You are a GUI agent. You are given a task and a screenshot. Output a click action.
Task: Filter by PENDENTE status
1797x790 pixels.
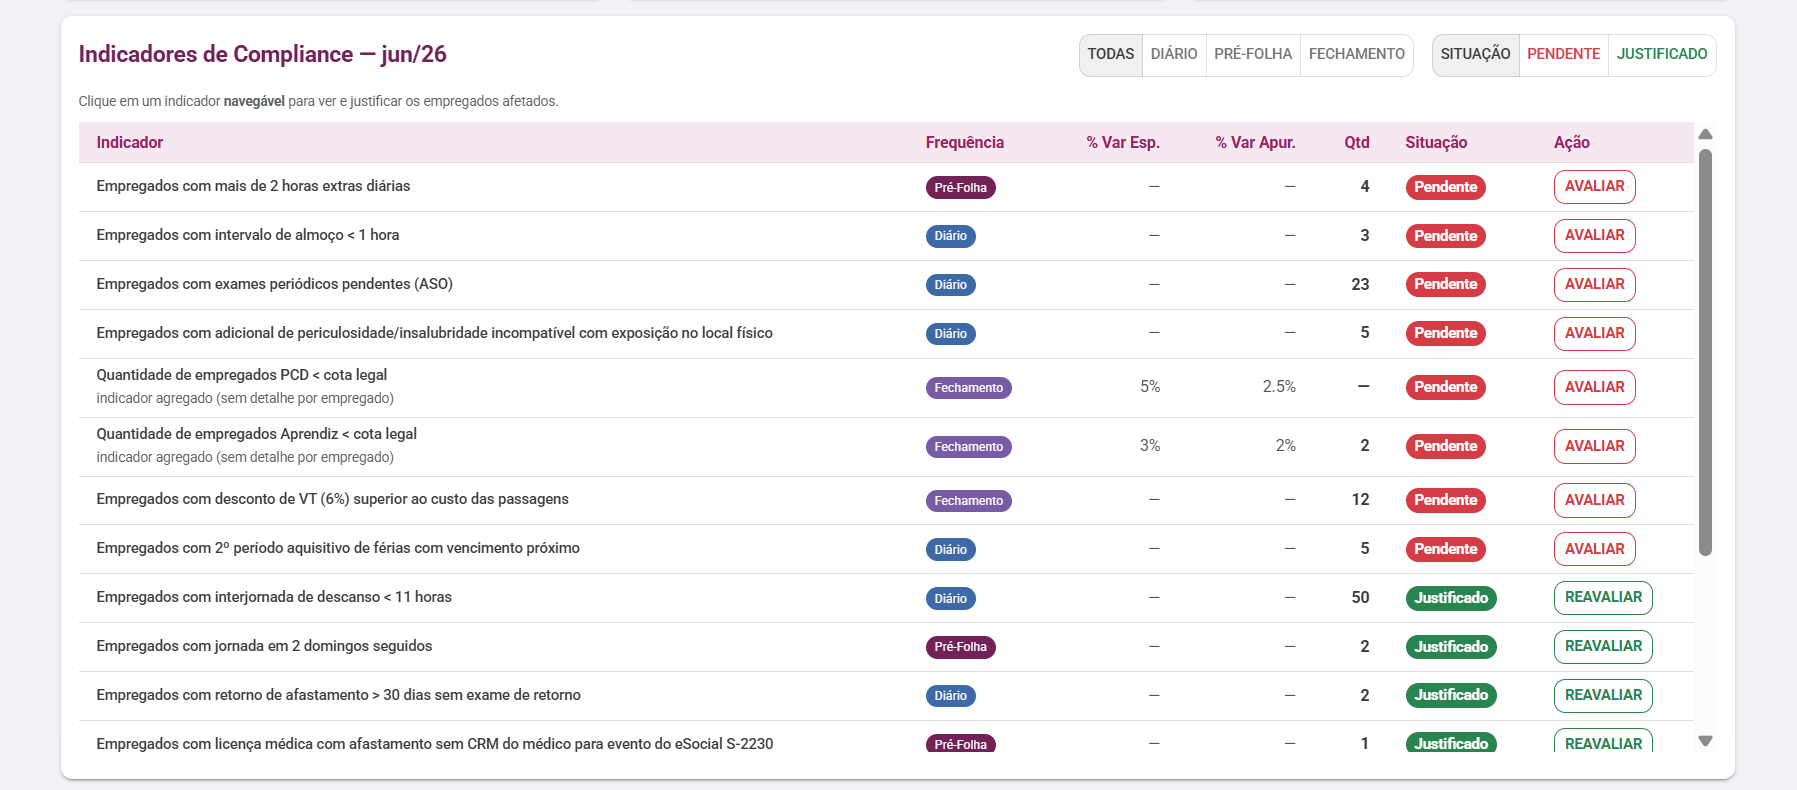(x=1564, y=55)
